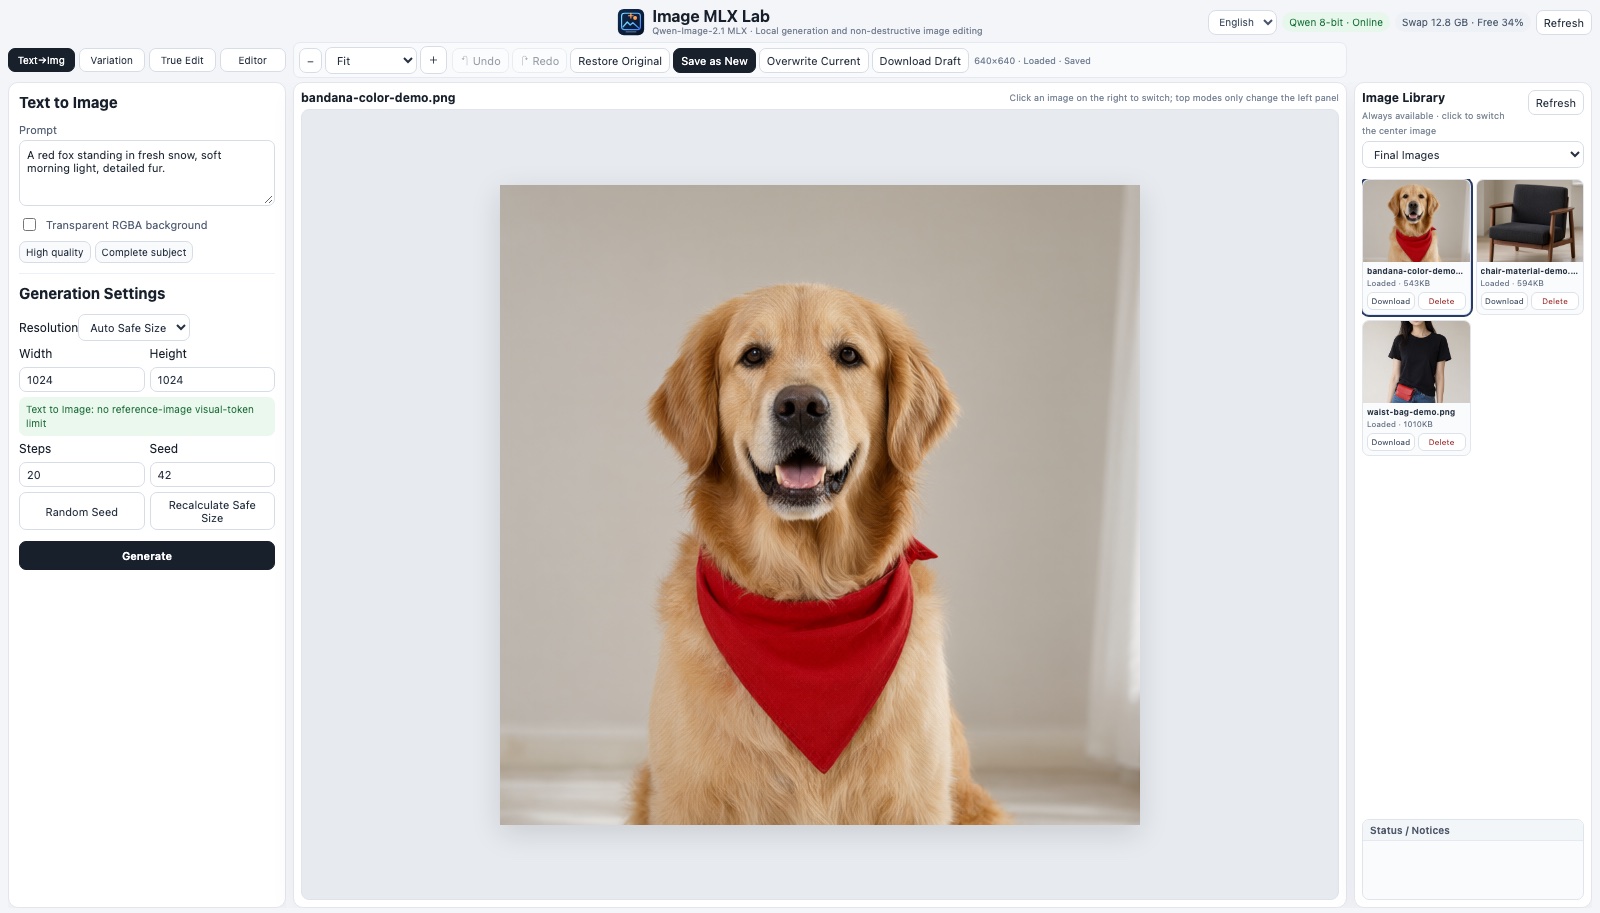Click the Swap 12.8 GB · Free 34% indicator
The image size is (1600, 913).
coord(1462,22)
